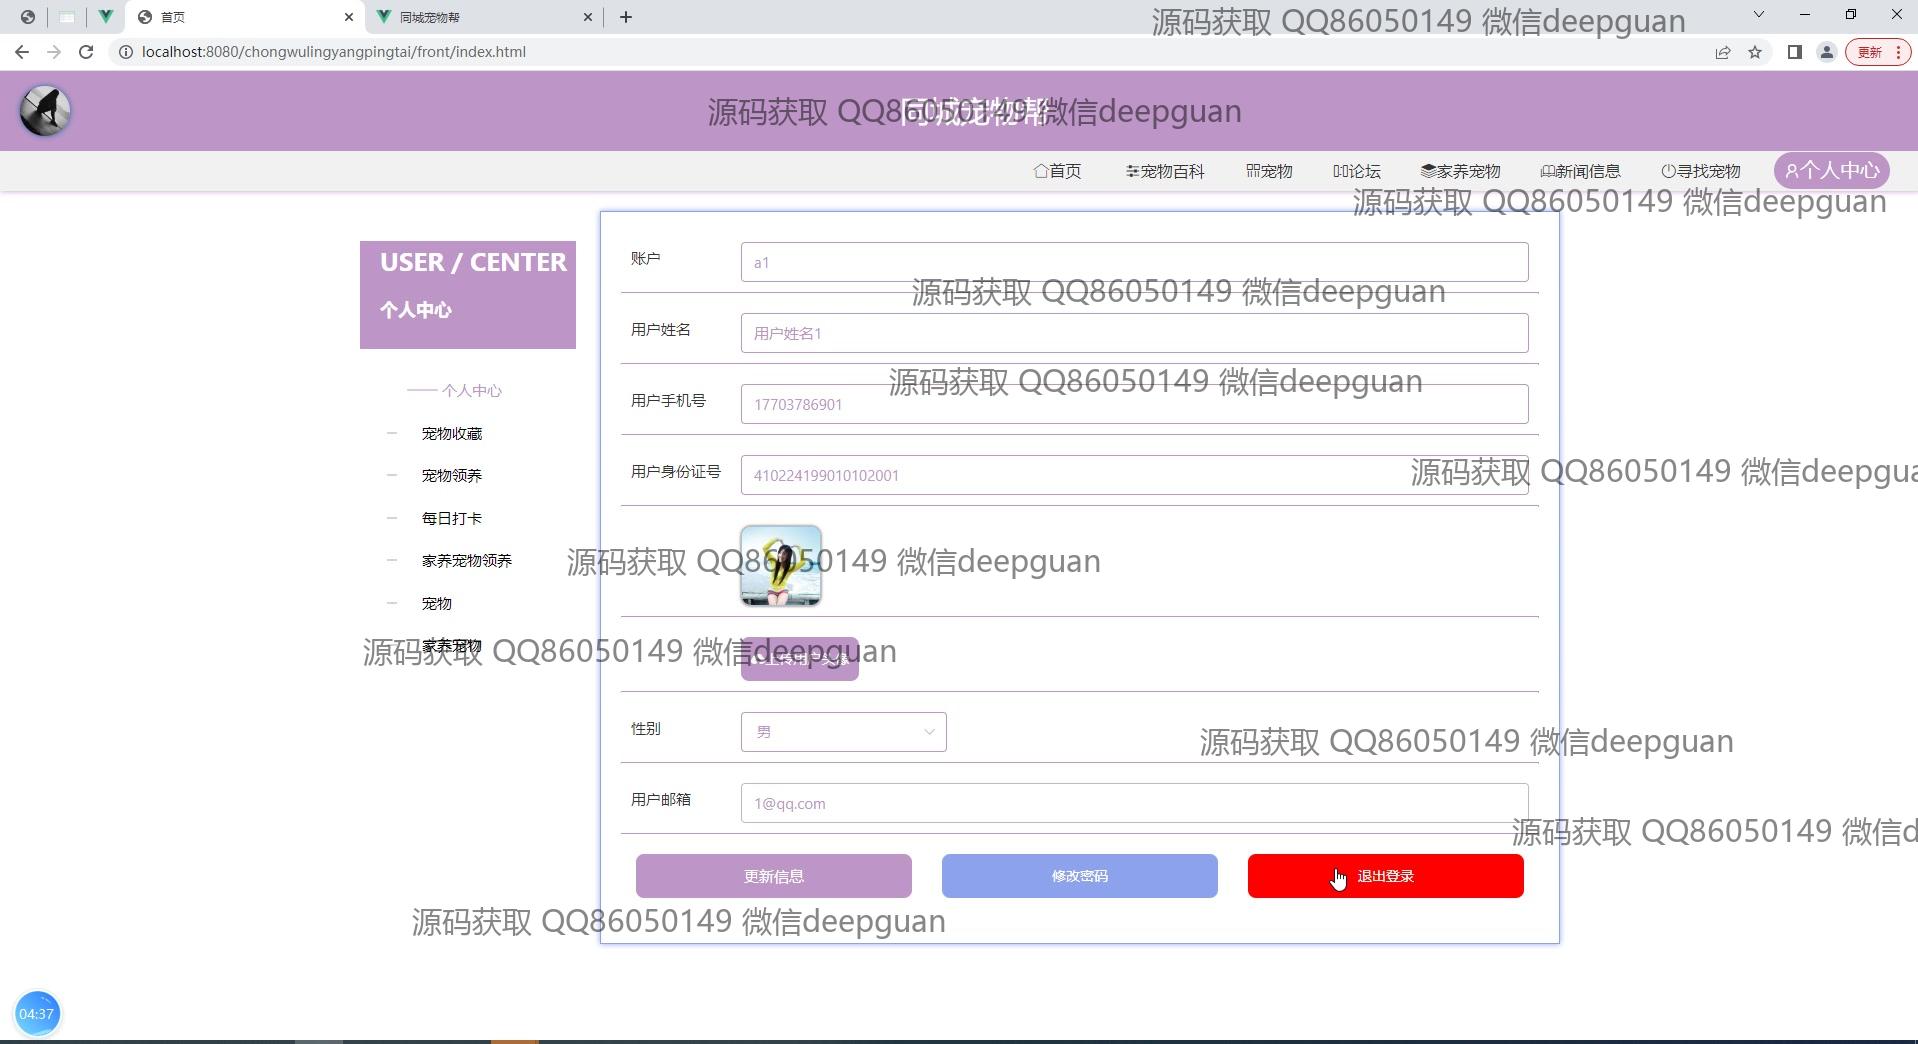
Task: Bookmark this page with the star icon
Action: pos(1755,52)
